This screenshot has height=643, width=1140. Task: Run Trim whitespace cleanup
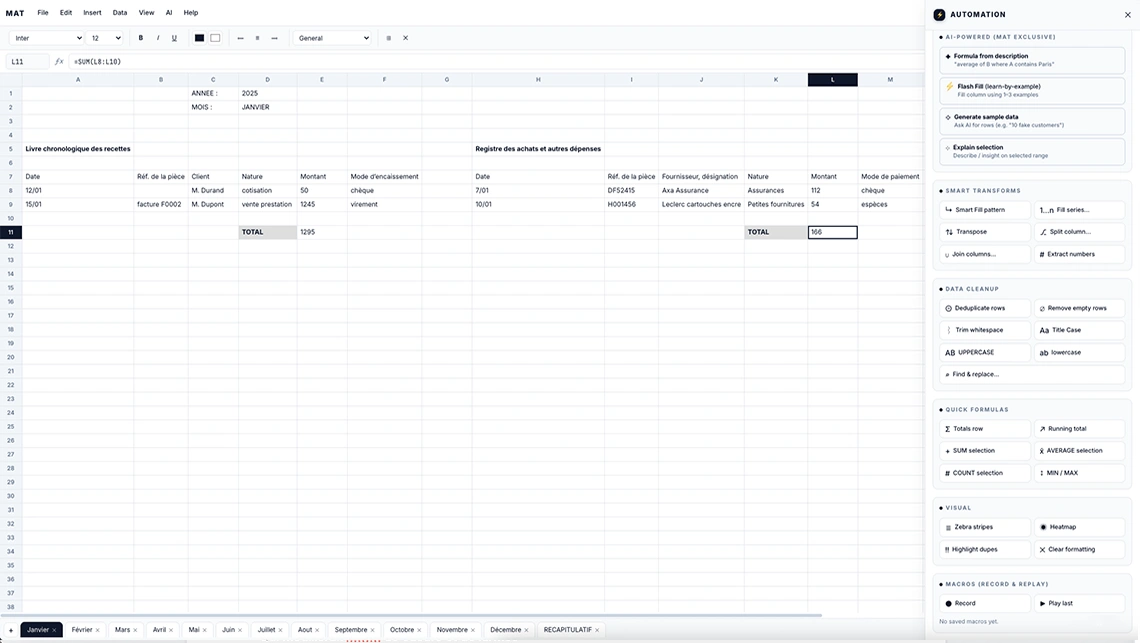tap(984, 330)
